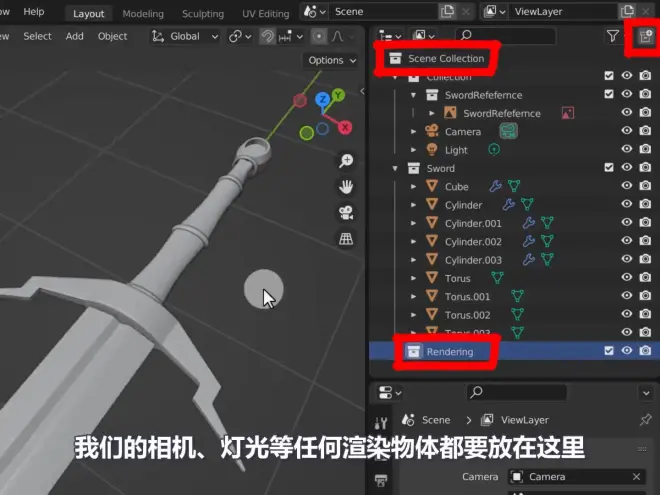Image resolution: width=660 pixels, height=495 pixels.
Task: Hide Cylinder.001 with its eye icon
Action: pos(627,222)
